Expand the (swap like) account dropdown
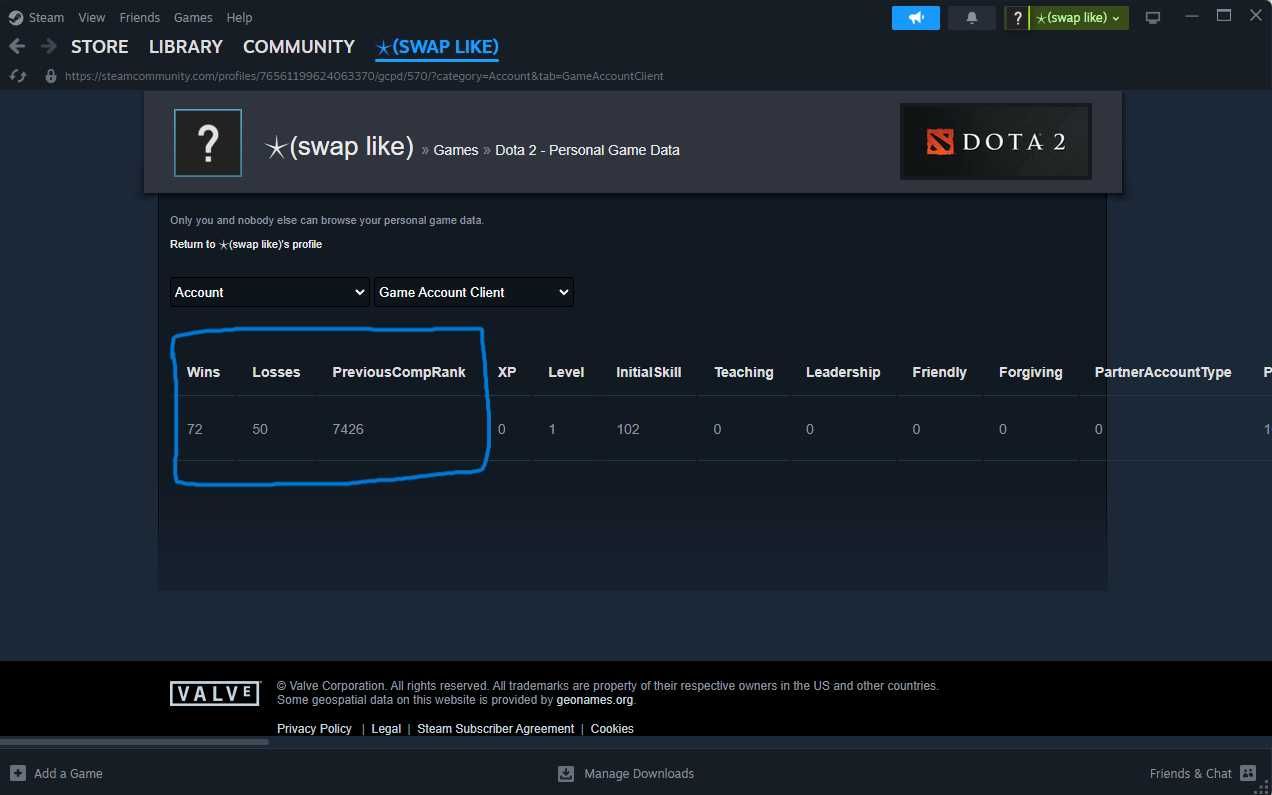 click(x=1079, y=18)
